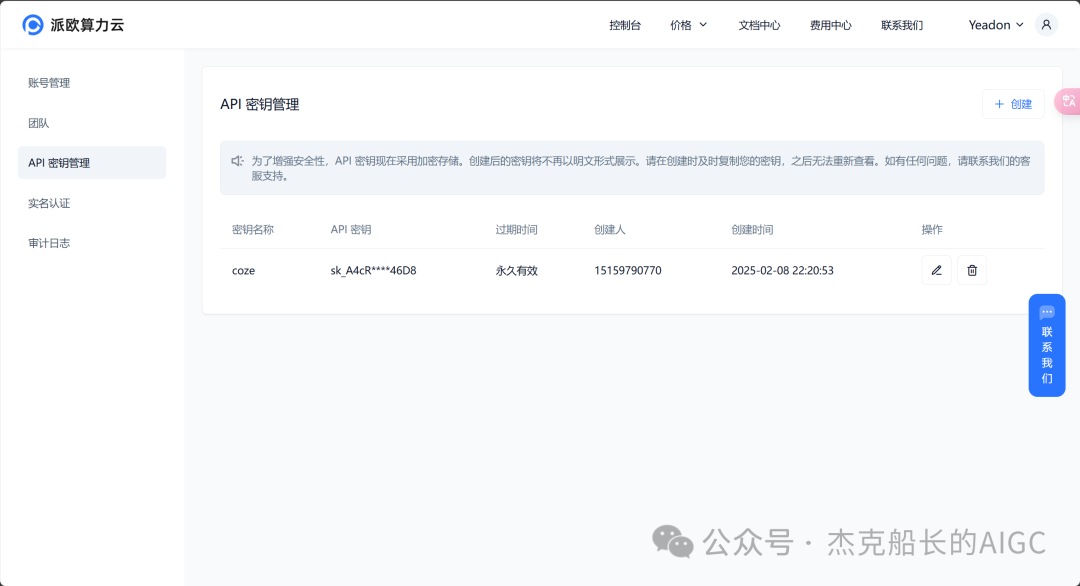Click the masked key sk_A4cR****46D8
Image resolution: width=1080 pixels, height=586 pixels.
[x=373, y=271]
